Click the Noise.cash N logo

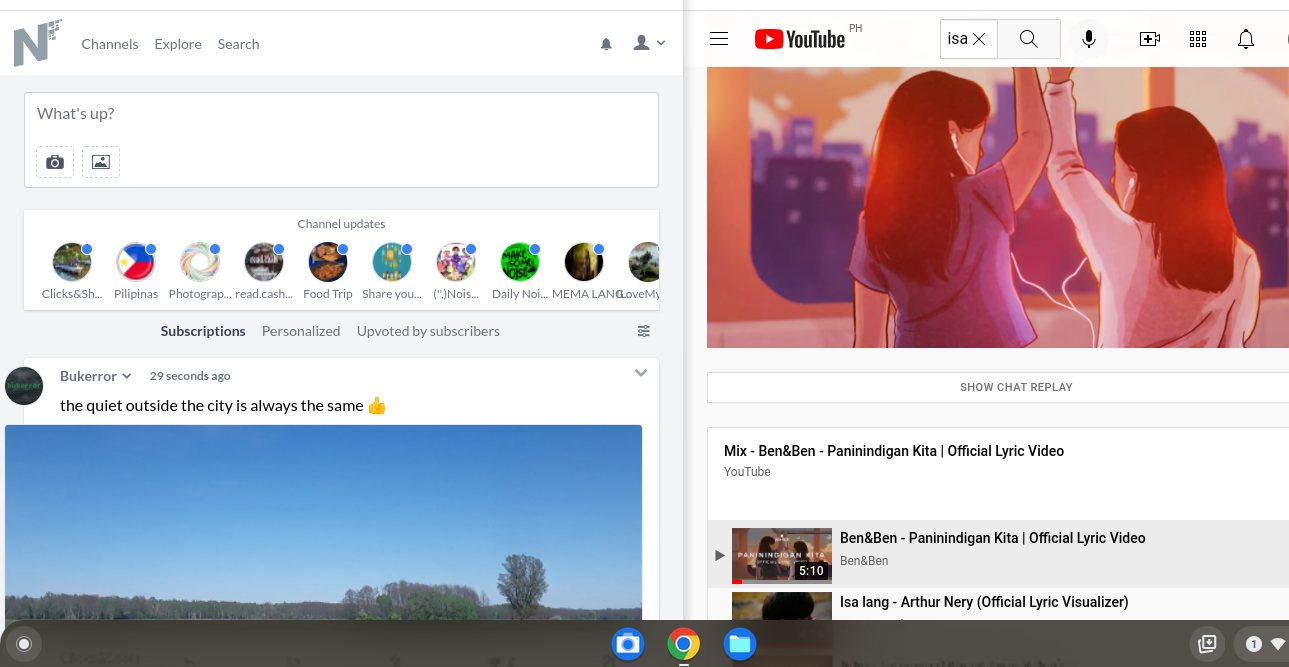pos(37,43)
